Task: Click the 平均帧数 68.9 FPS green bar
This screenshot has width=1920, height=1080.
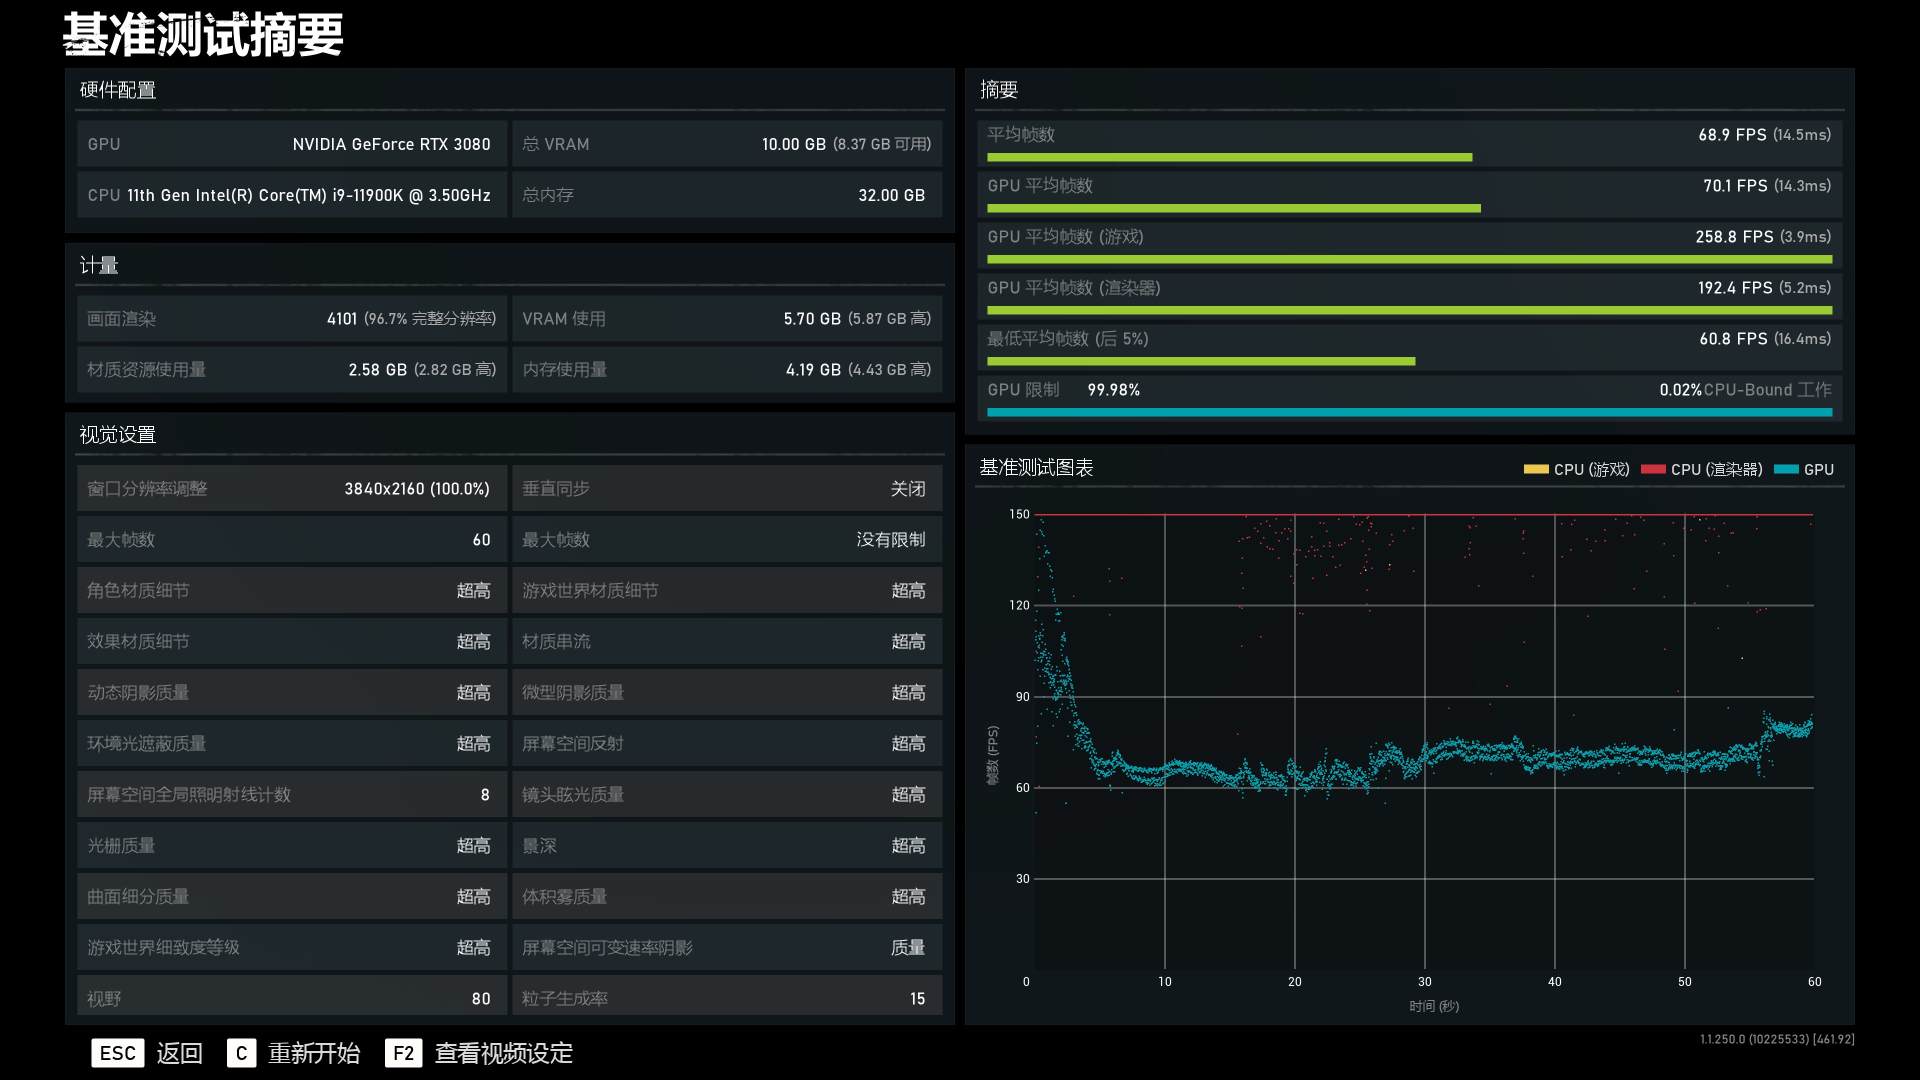Action: (1228, 157)
